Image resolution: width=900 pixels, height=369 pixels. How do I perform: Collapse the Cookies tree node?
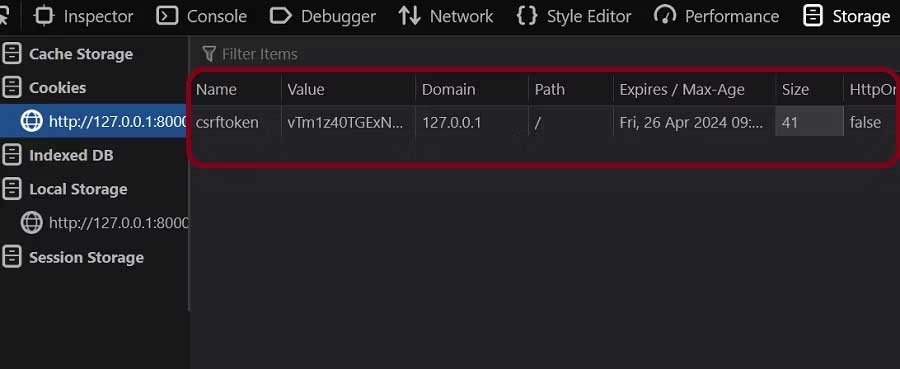[44, 88]
